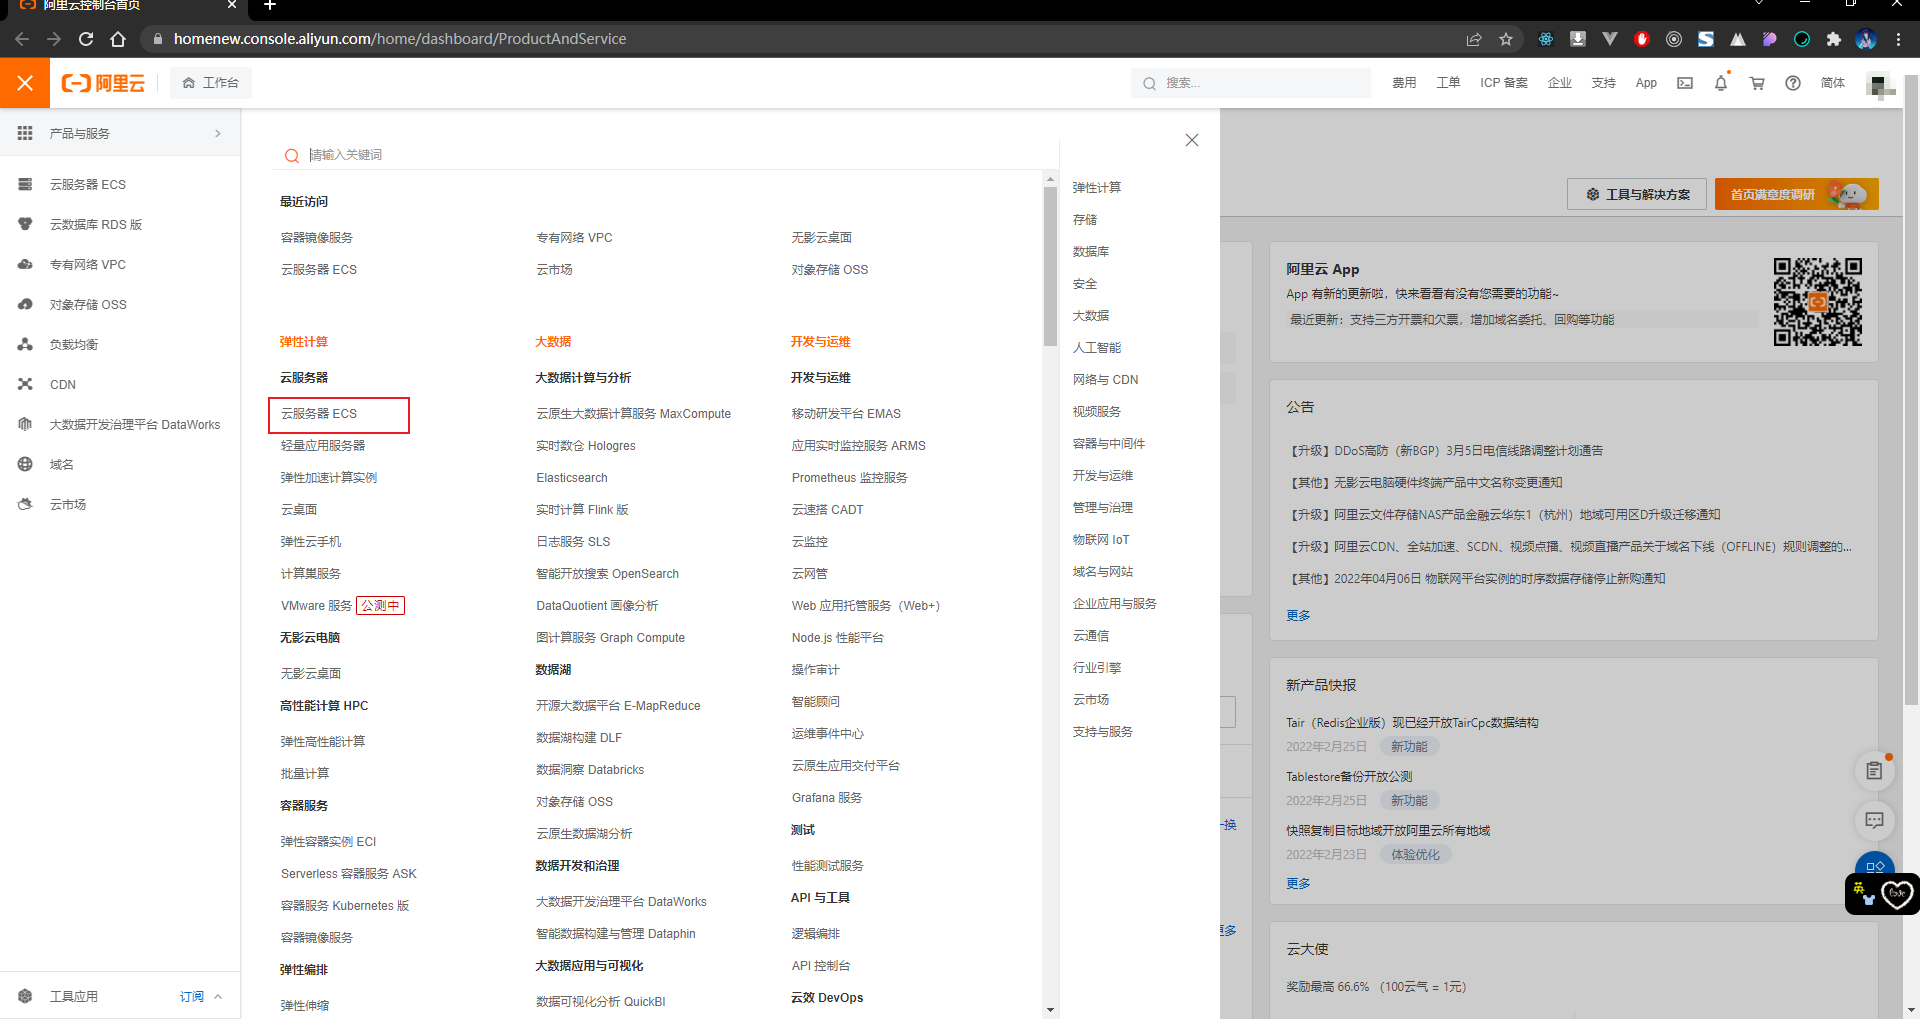The height and width of the screenshot is (1019, 1920).
Task: Click the help question mark icon
Action: (1793, 83)
